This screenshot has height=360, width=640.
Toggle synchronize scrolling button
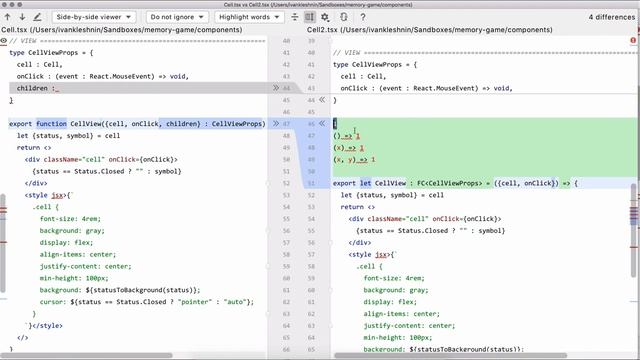[x=310, y=17]
